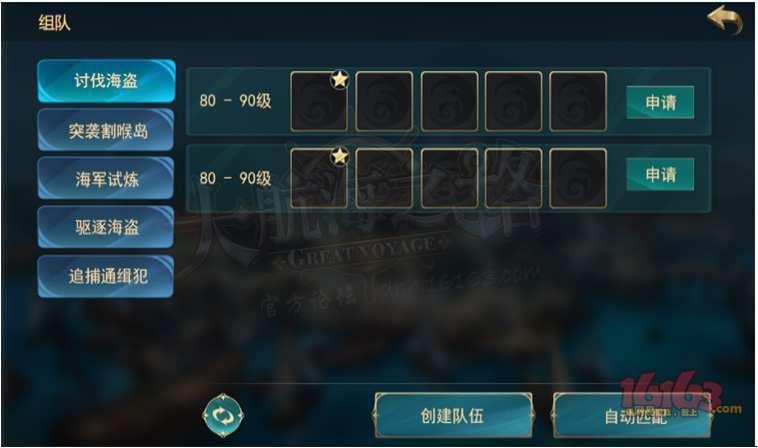Open the 追捕通缉犯 category
This screenshot has width=758, height=448.
coord(106,276)
